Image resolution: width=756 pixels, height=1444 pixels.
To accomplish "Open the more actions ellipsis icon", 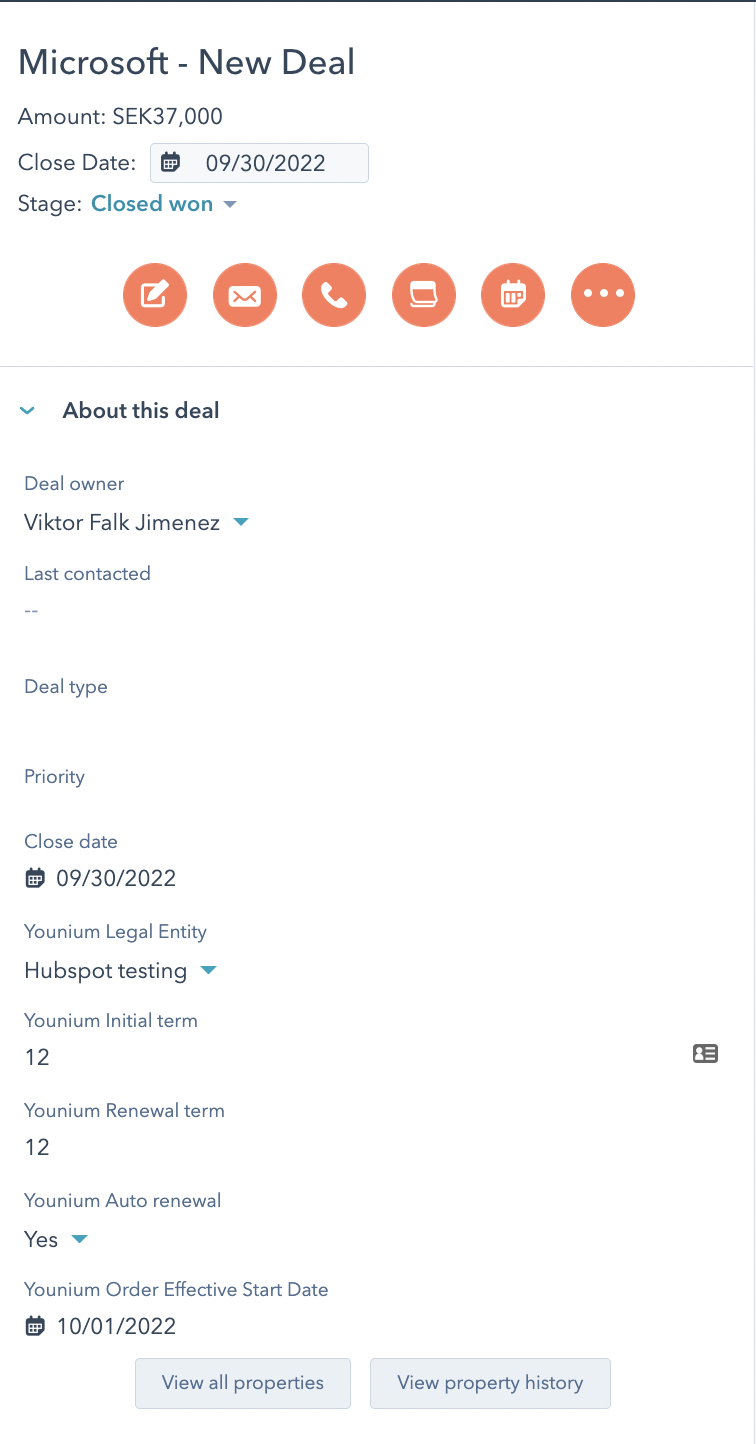I will point(603,295).
